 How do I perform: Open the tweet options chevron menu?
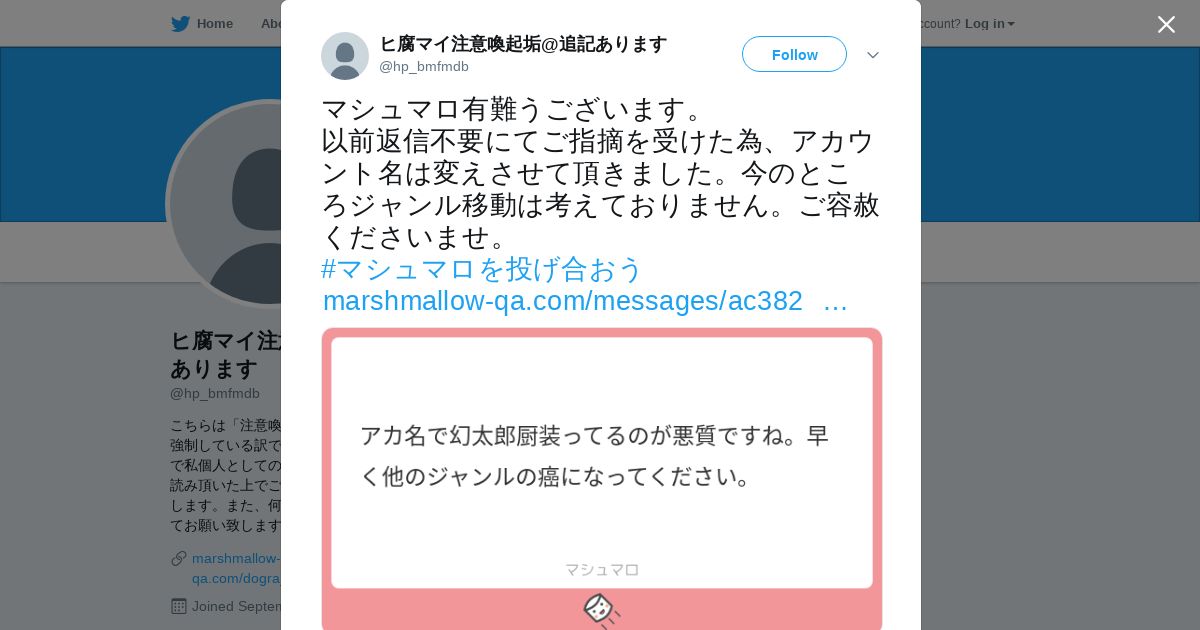click(x=872, y=55)
